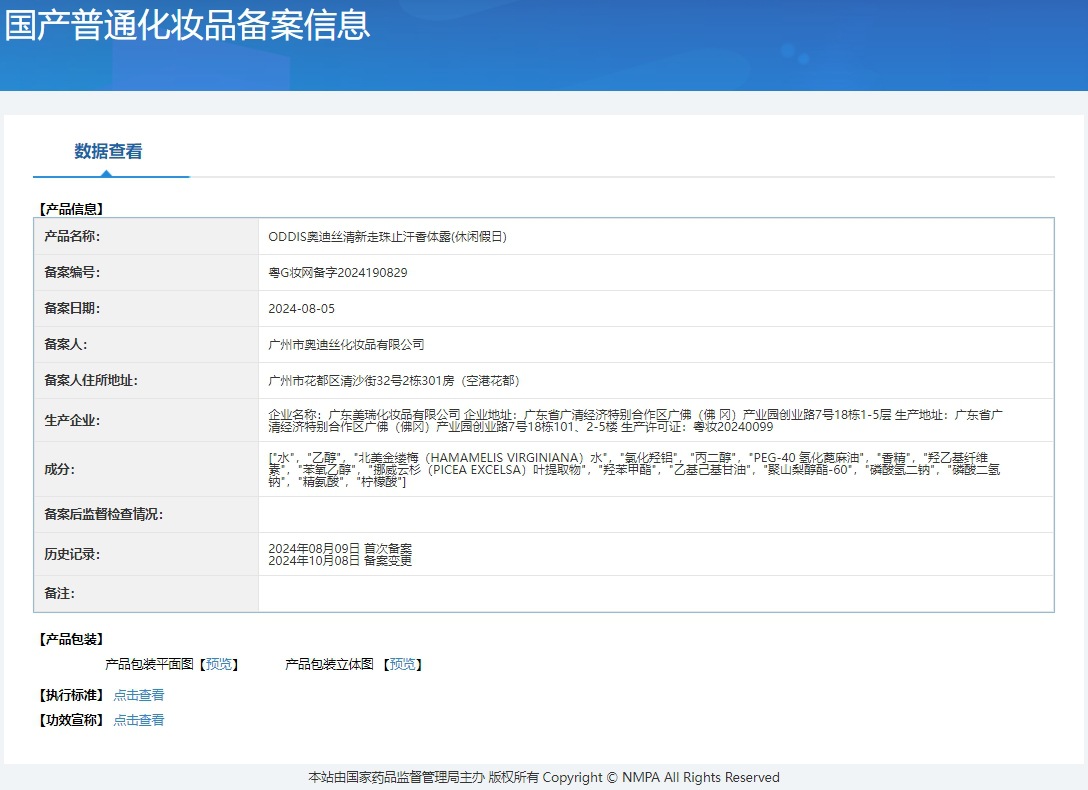Click the 生产企业 details cell
1088x790 pixels.
656,420
